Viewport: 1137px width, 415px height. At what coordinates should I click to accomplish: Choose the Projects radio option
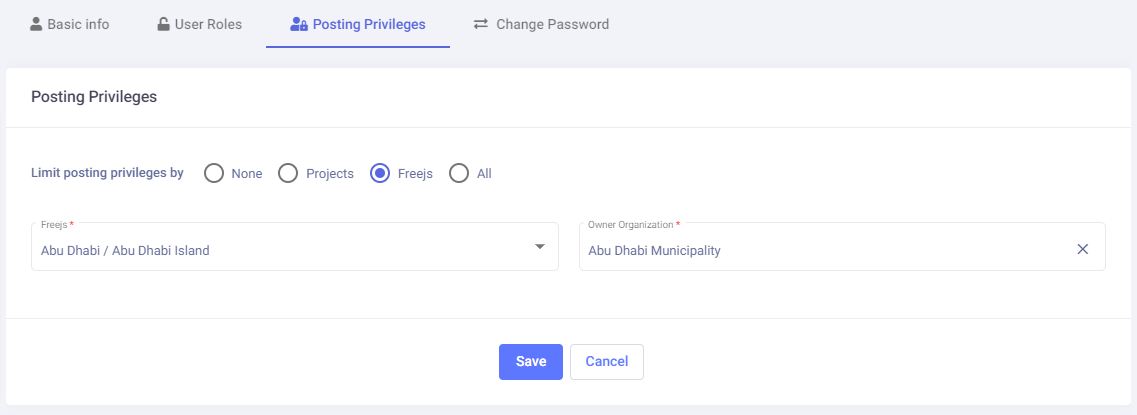(288, 173)
